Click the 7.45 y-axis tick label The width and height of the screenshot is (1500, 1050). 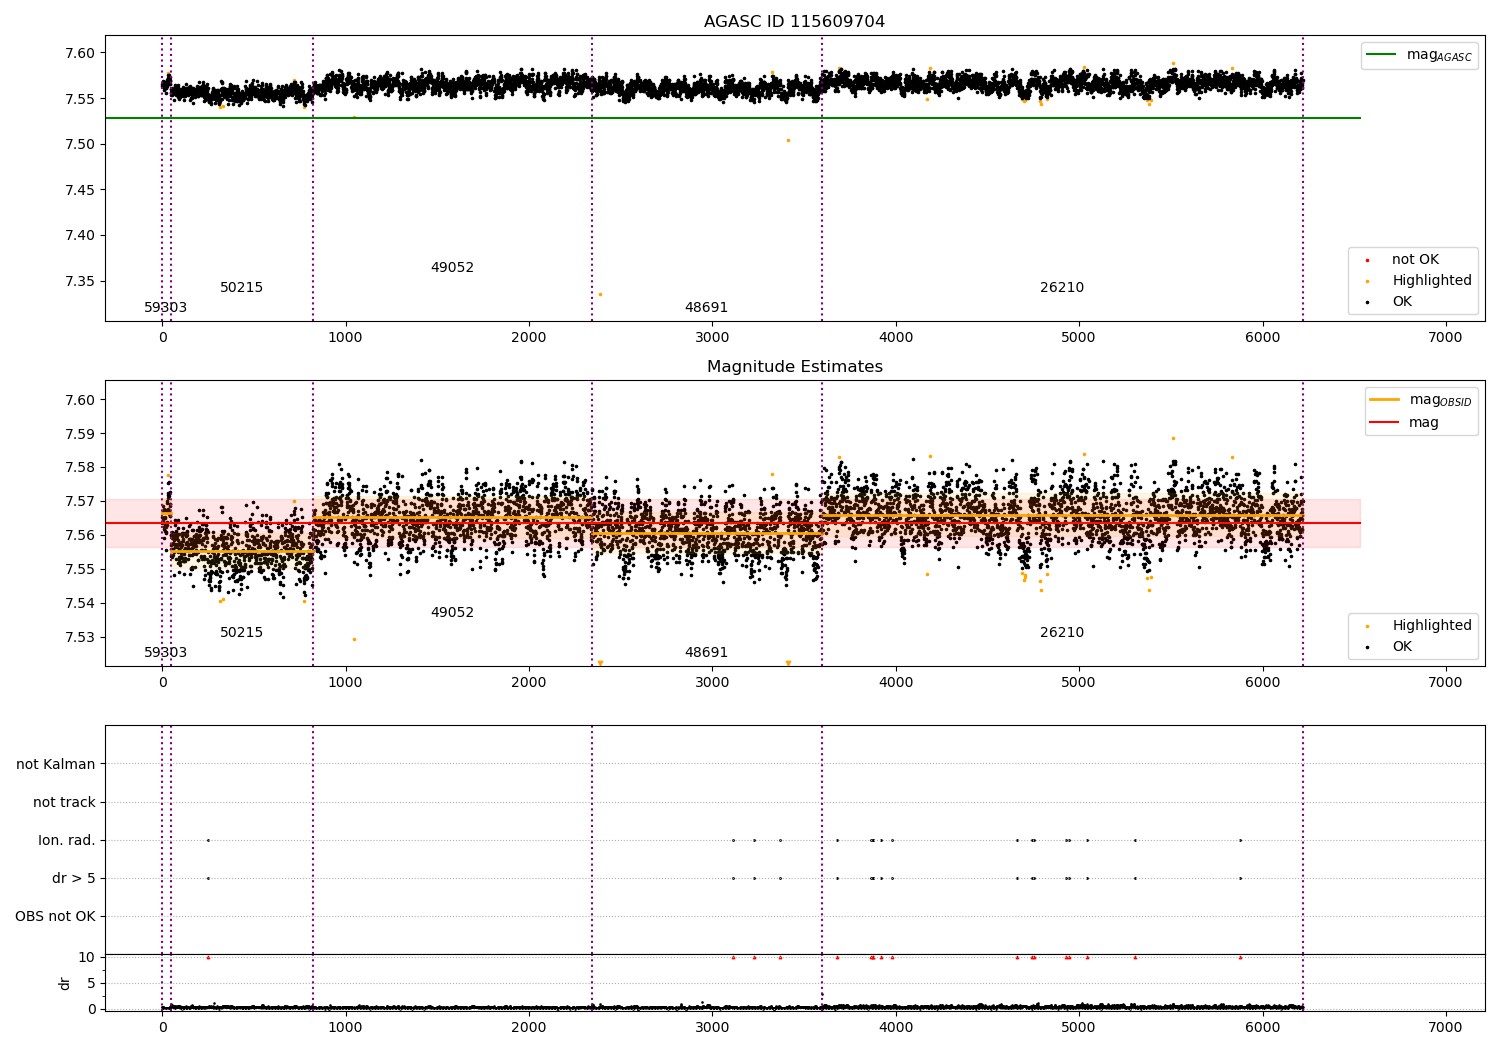[78, 191]
